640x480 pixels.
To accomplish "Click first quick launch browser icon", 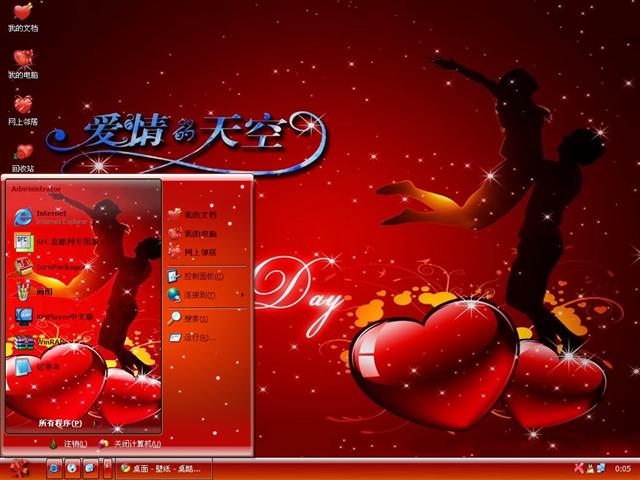I will pyautogui.click(x=54, y=467).
